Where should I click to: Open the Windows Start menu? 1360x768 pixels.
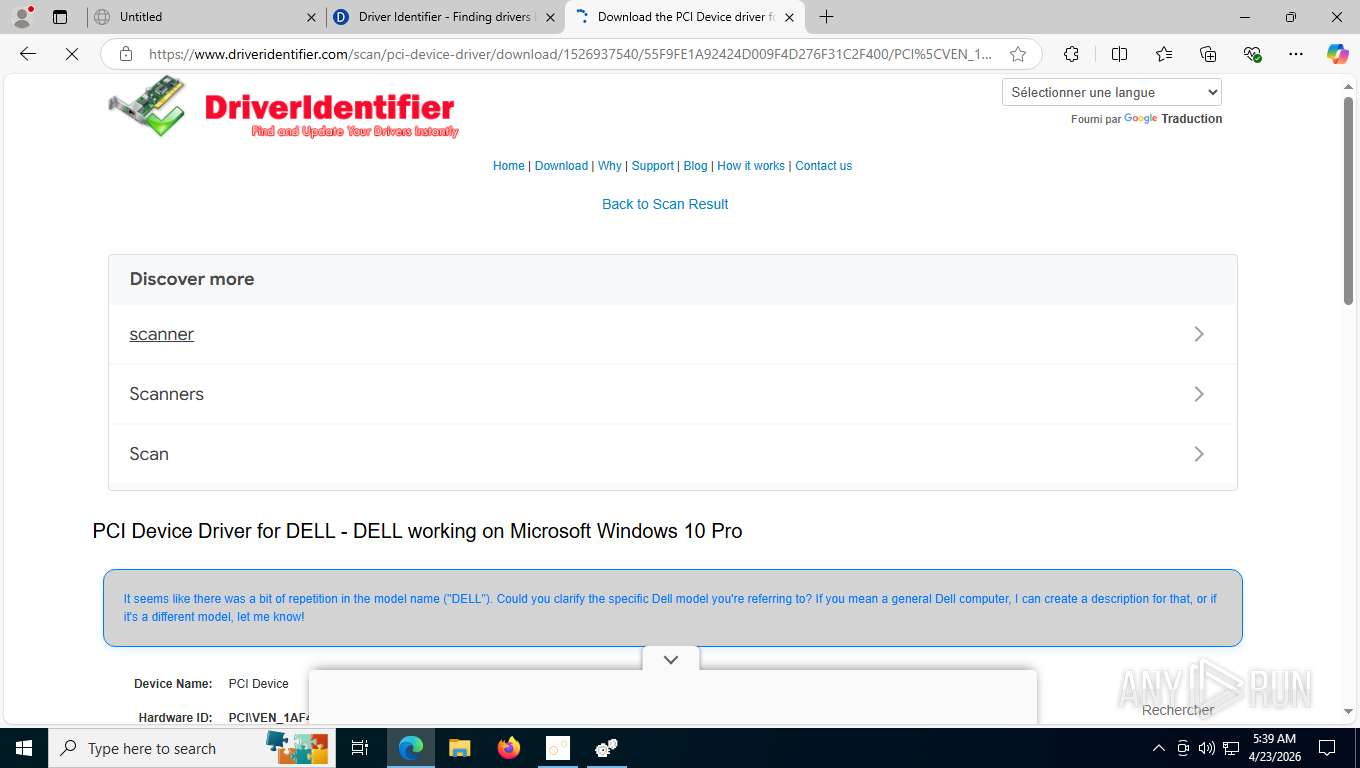[23, 748]
